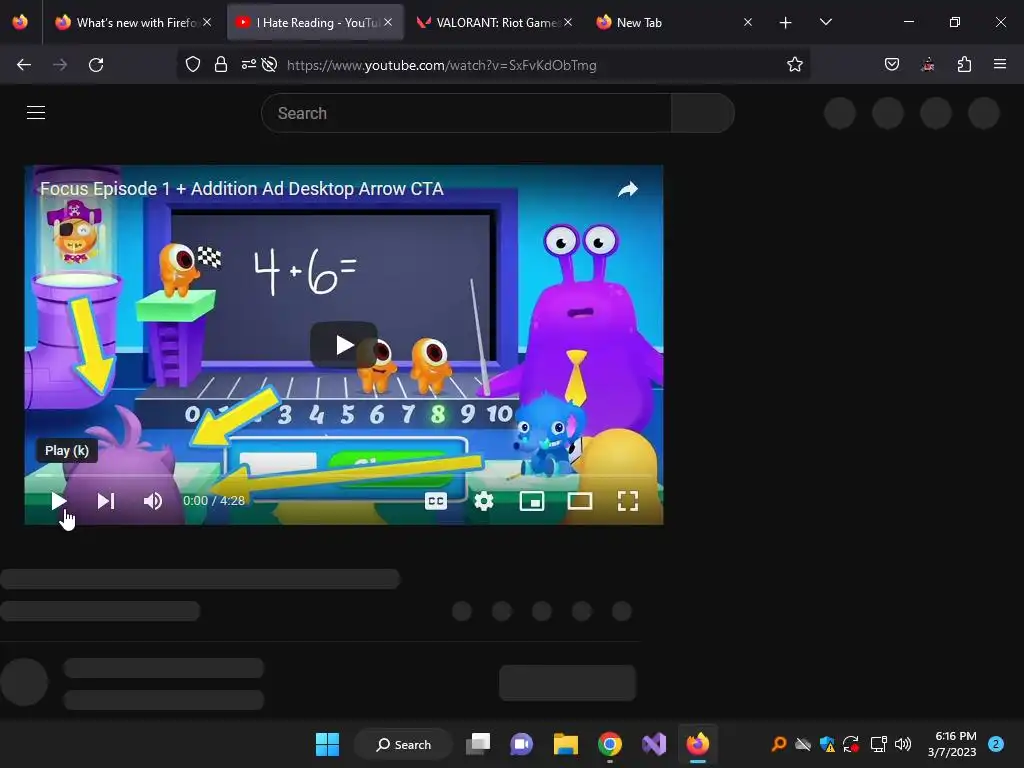Viewport: 1024px width, 768px height.
Task: Click the large center play button
Action: pyautogui.click(x=344, y=344)
